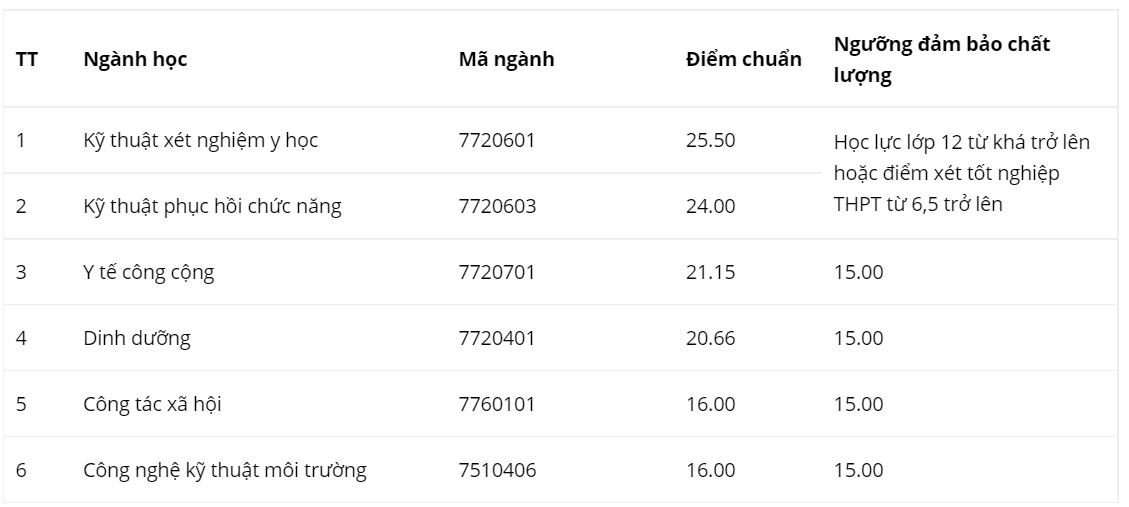Image resolution: width=1129 pixels, height=507 pixels.
Task: Click major code 7720601
Action: (497, 140)
